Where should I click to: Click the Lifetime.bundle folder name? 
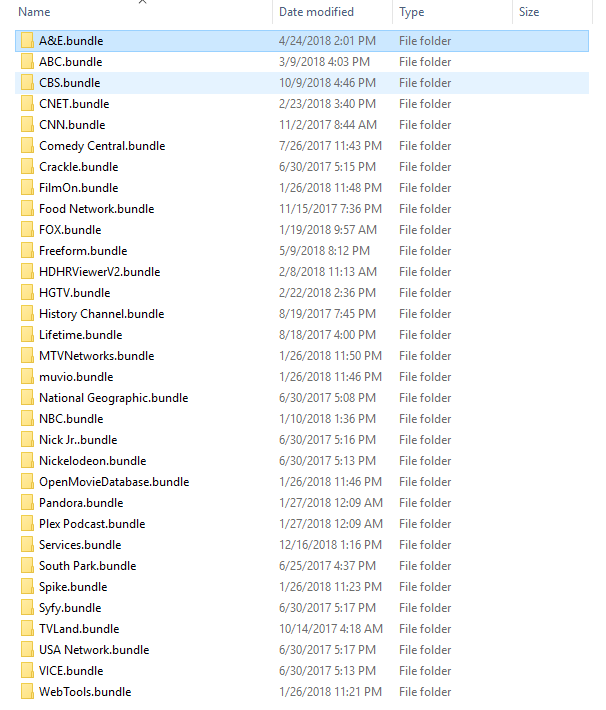81,335
